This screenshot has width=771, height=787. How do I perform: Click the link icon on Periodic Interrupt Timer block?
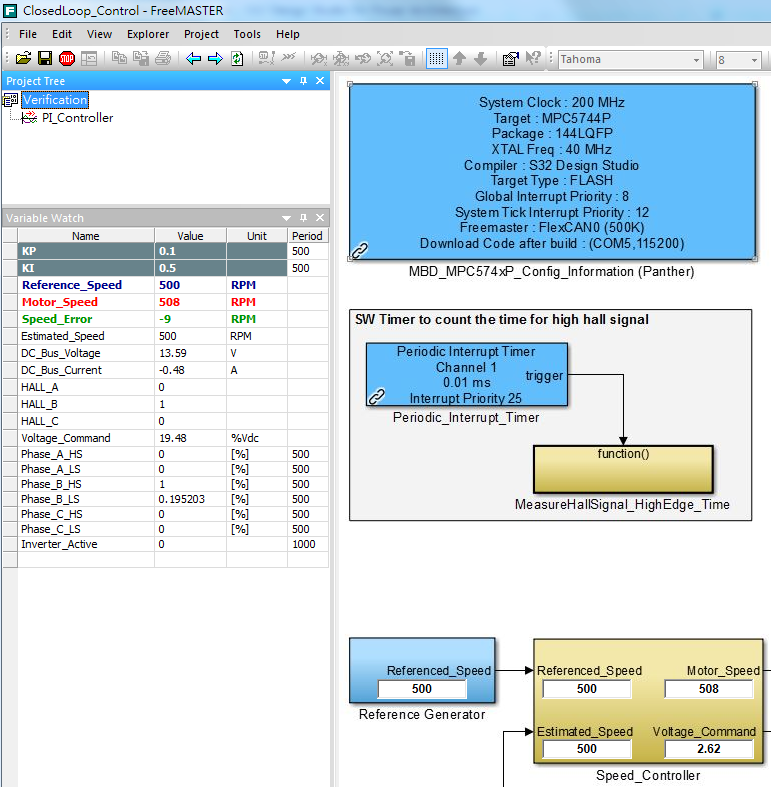[x=376, y=397]
